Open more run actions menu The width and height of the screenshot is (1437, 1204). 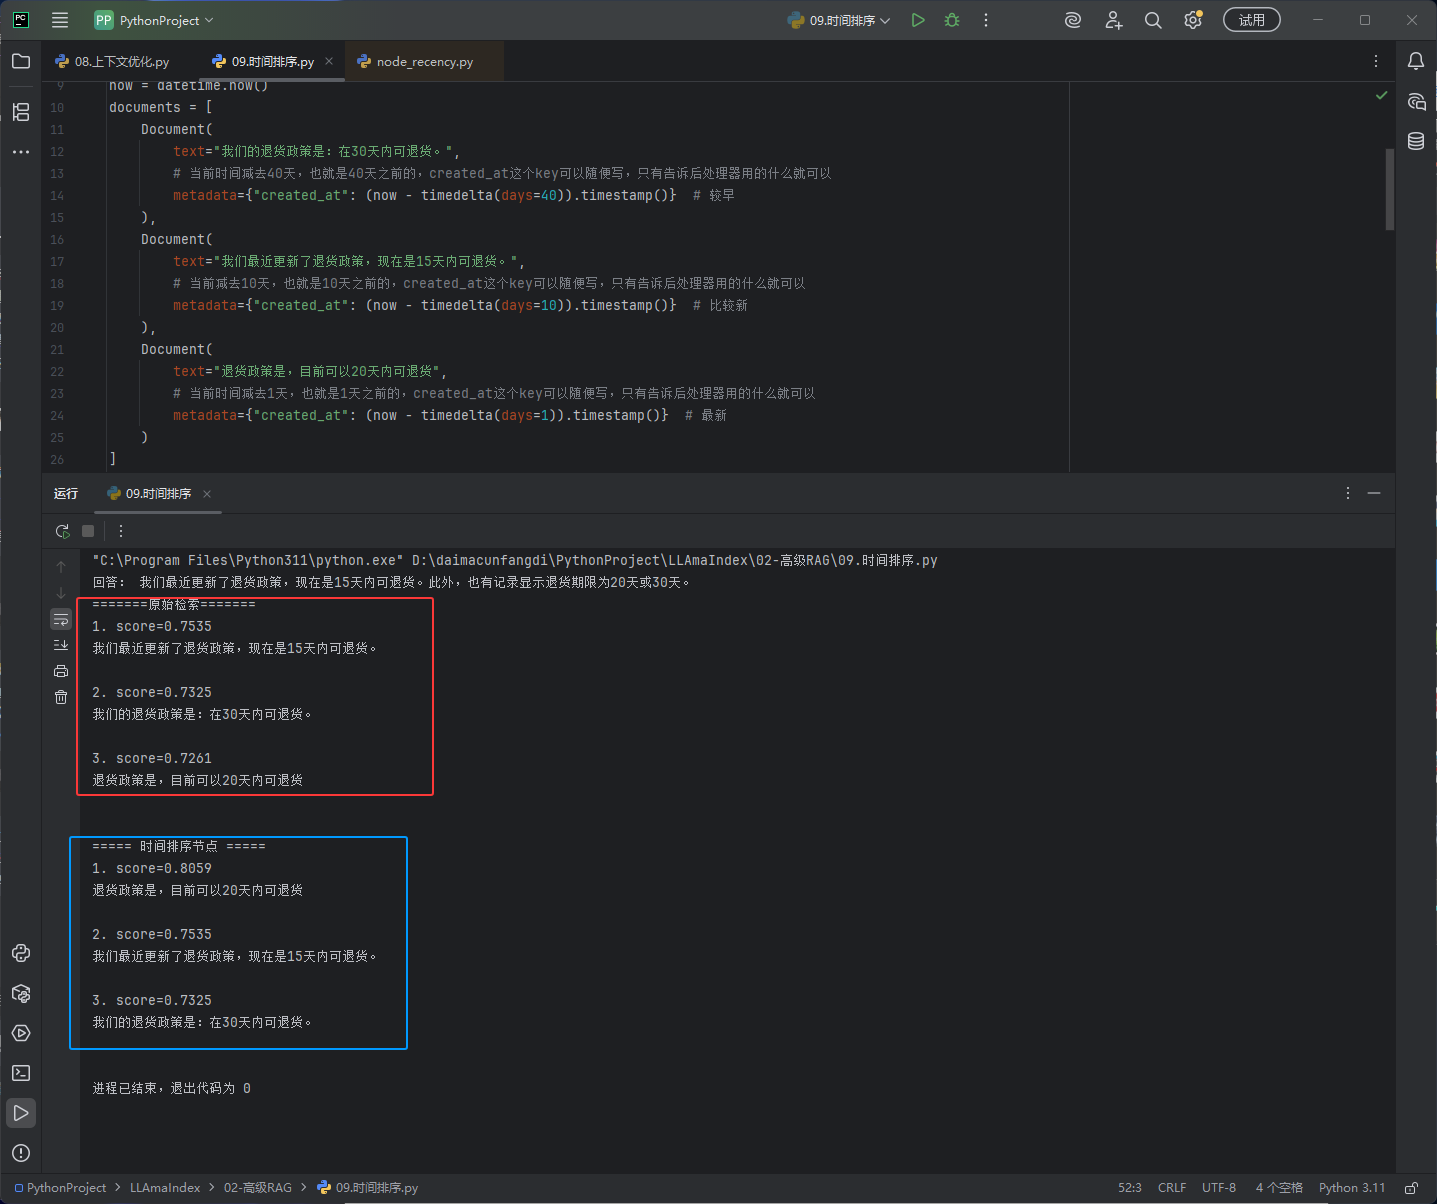tap(986, 20)
